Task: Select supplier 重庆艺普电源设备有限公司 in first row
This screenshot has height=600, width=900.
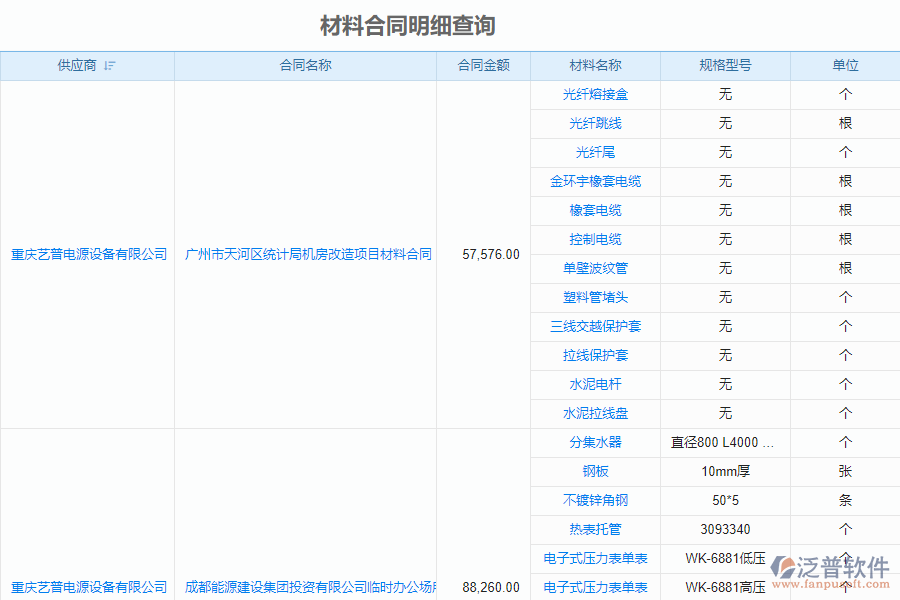Action: click(88, 254)
